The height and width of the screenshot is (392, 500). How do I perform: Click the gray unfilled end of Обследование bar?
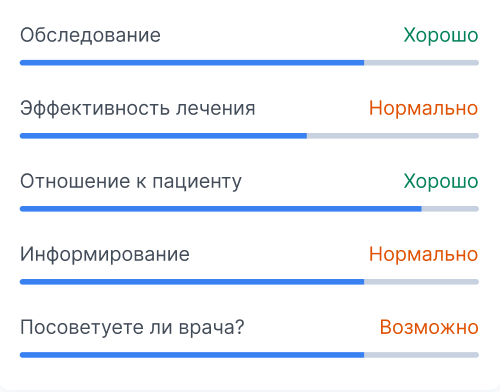[x=421, y=63]
